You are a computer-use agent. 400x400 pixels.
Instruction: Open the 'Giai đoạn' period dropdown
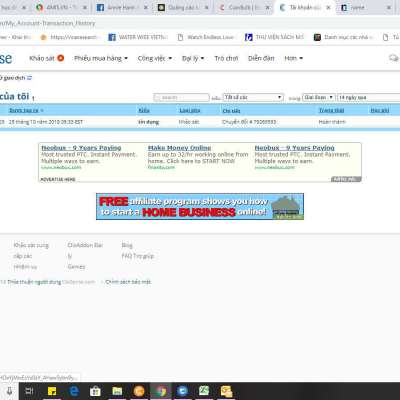(x=318, y=97)
